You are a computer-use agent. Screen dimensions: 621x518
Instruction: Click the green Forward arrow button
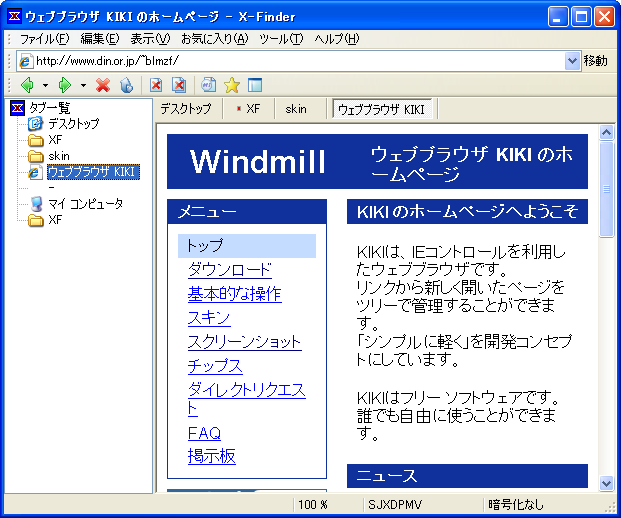(x=65, y=85)
